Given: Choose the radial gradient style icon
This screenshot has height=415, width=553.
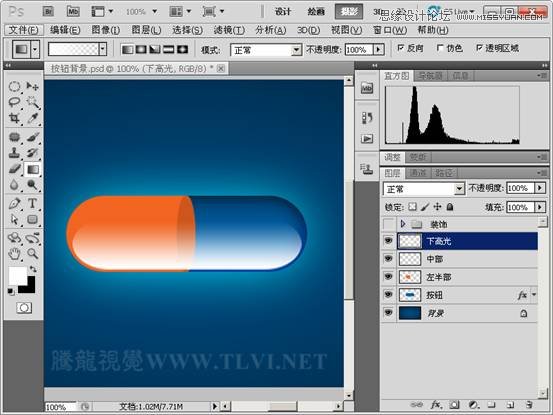Looking at the screenshot, I should [141, 49].
